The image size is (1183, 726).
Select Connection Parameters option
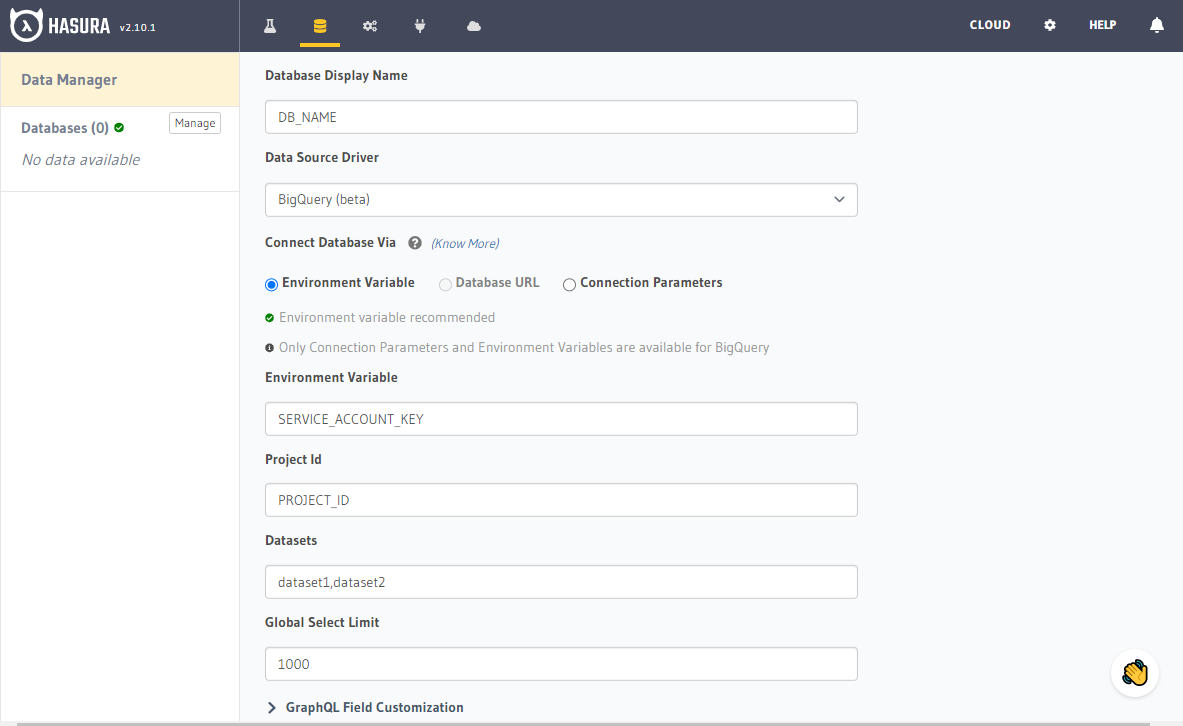click(569, 284)
